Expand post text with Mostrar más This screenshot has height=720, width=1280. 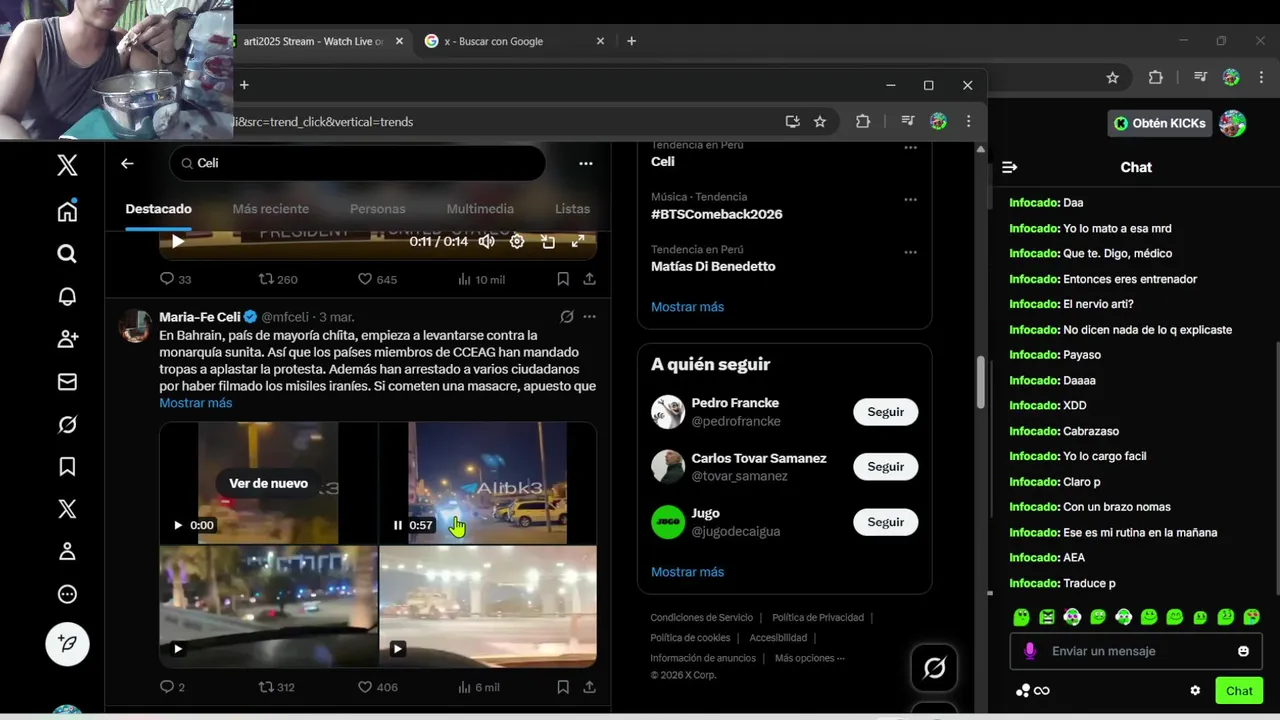click(196, 403)
